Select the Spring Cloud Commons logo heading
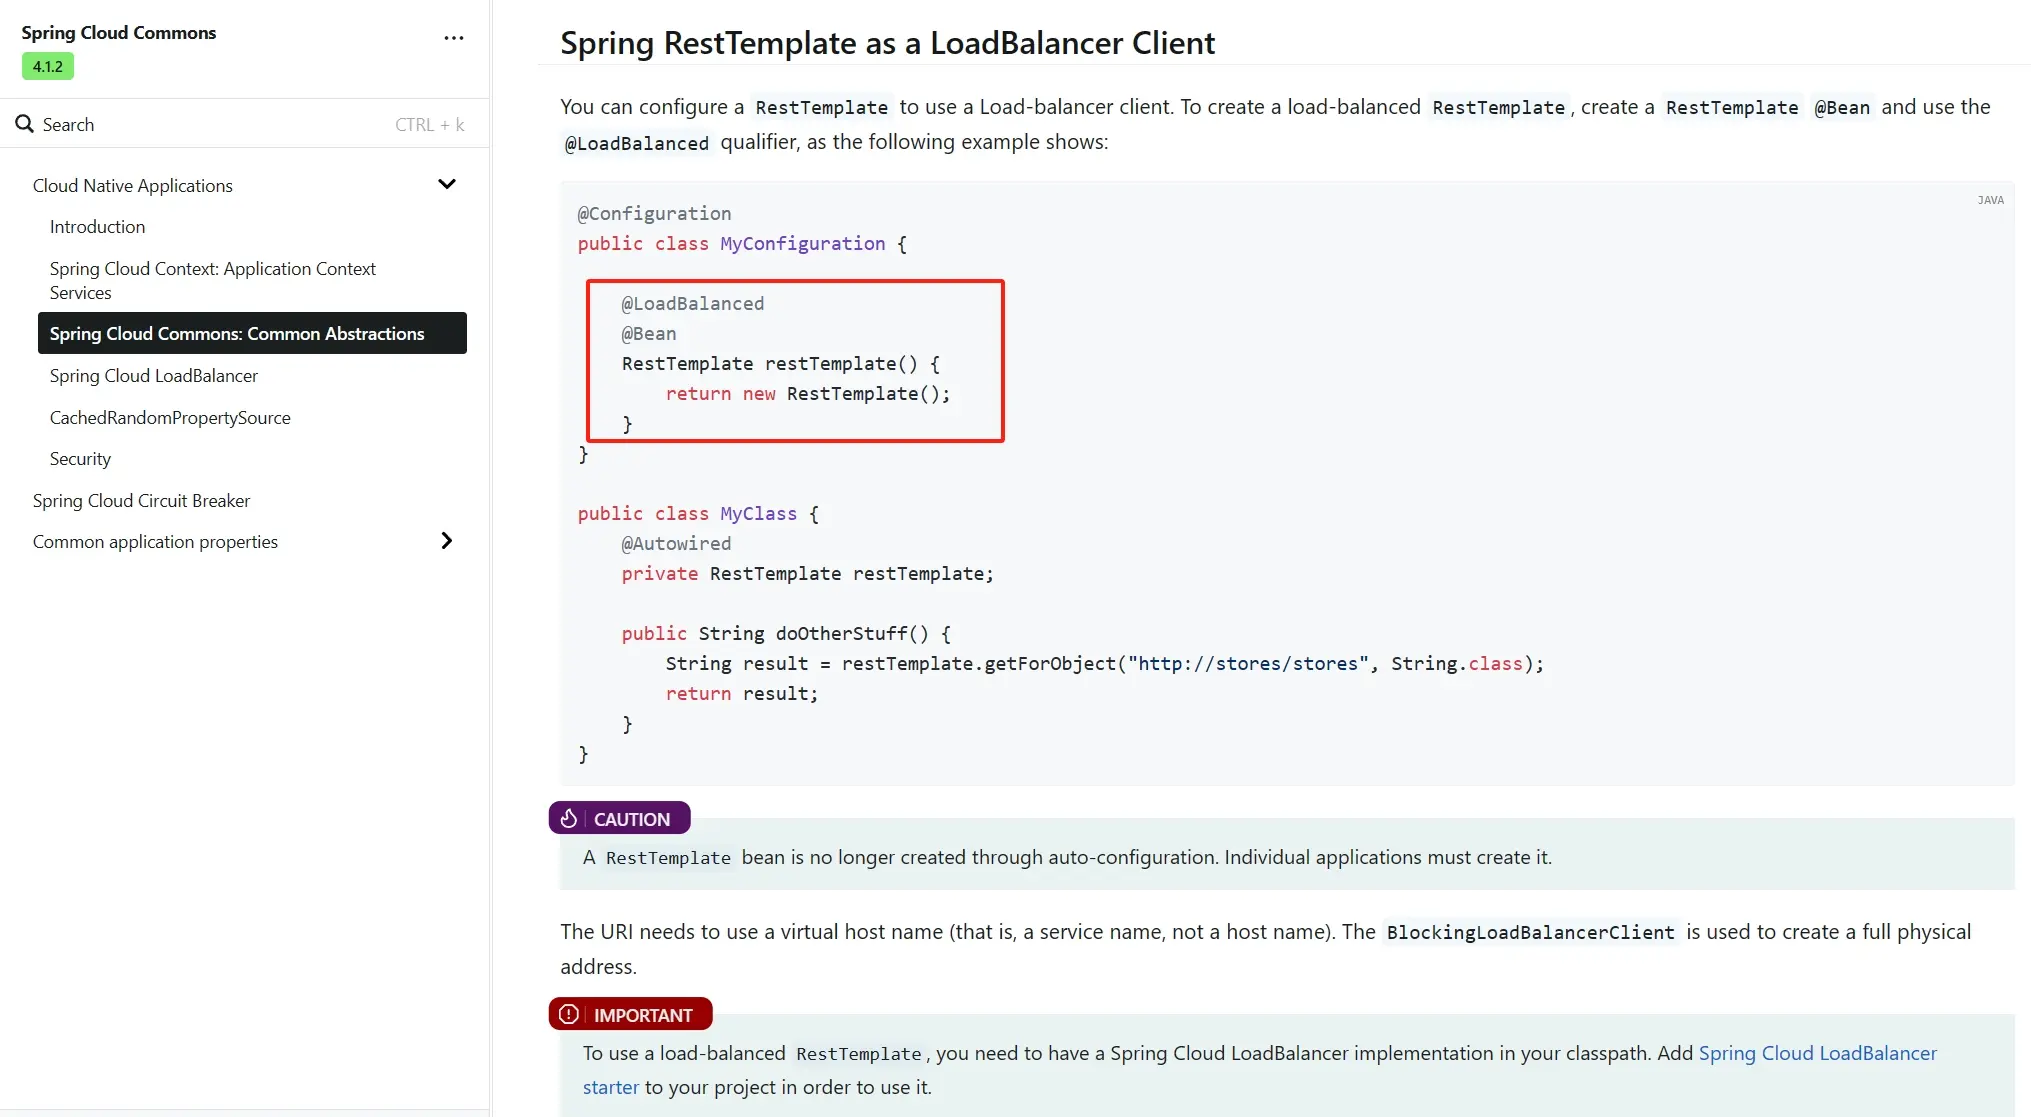Viewport: 2031px width, 1117px height. pos(117,32)
